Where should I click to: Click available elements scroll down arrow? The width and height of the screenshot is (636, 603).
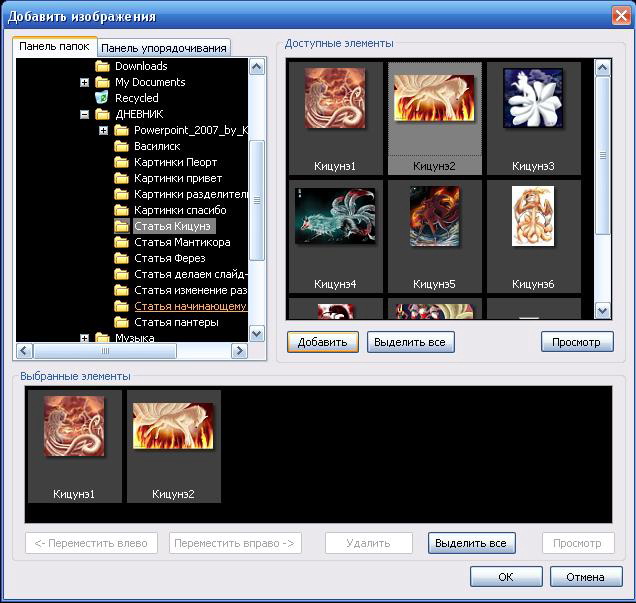click(x=603, y=311)
